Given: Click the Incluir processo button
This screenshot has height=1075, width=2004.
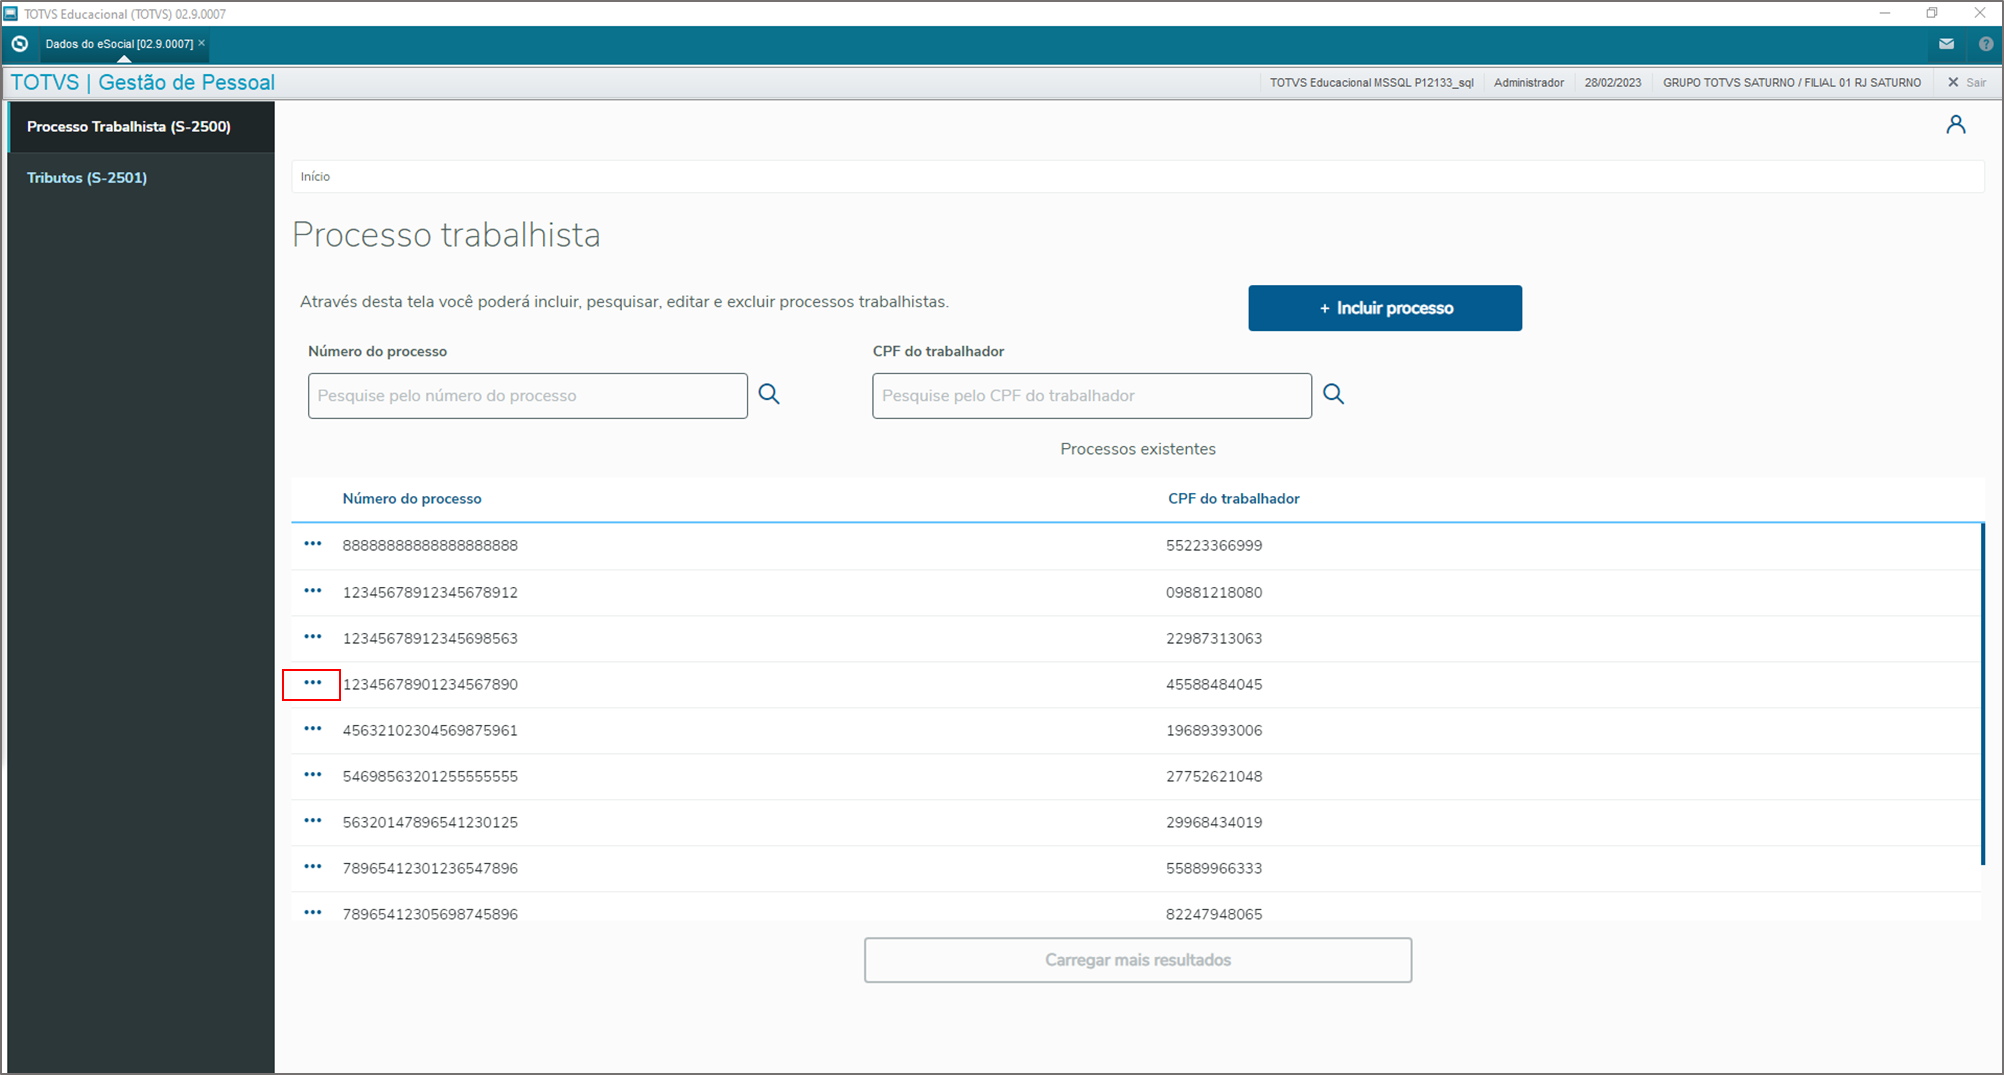Looking at the screenshot, I should (x=1385, y=308).
